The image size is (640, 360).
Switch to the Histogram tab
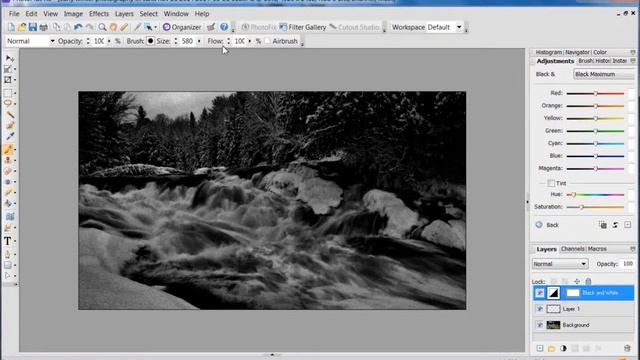click(549, 52)
